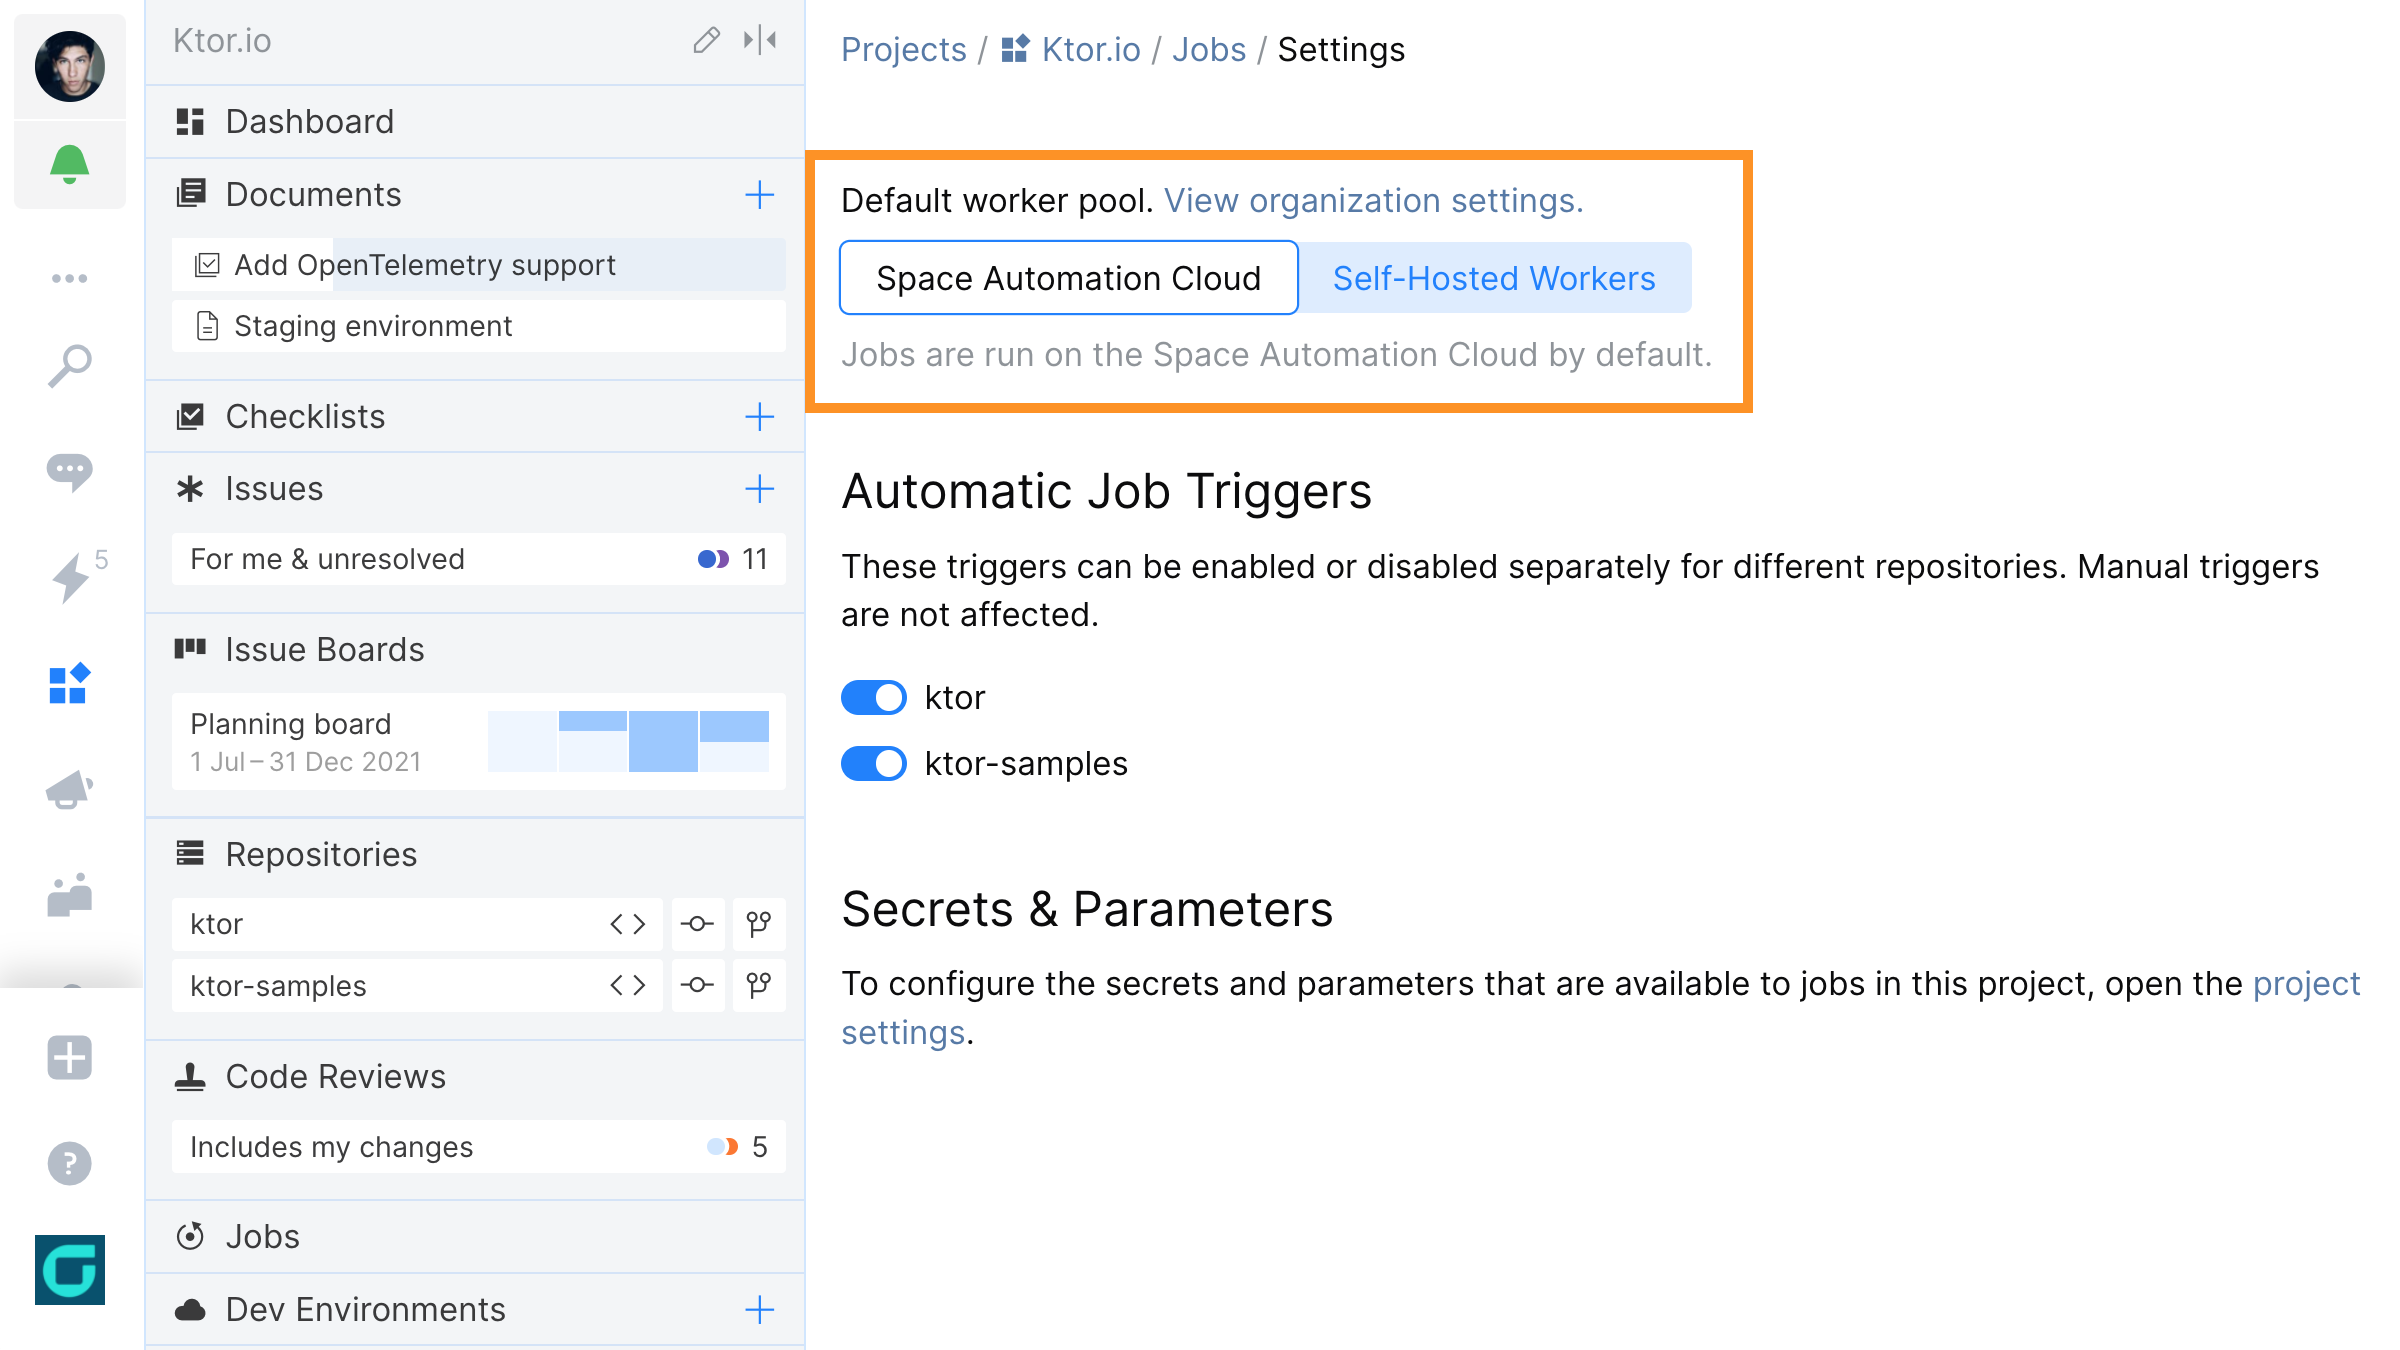Browse code of ktor-samples repository
Viewport: 2400px width, 1350px height.
pyautogui.click(x=628, y=986)
